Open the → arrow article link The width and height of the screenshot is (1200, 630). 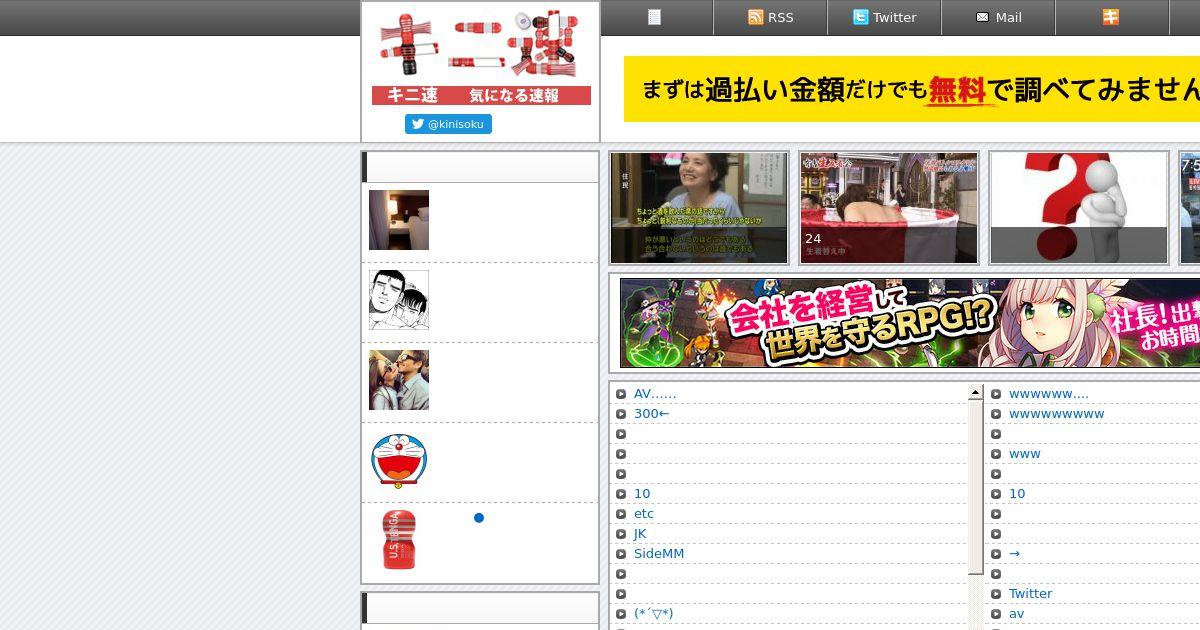coord(1014,554)
